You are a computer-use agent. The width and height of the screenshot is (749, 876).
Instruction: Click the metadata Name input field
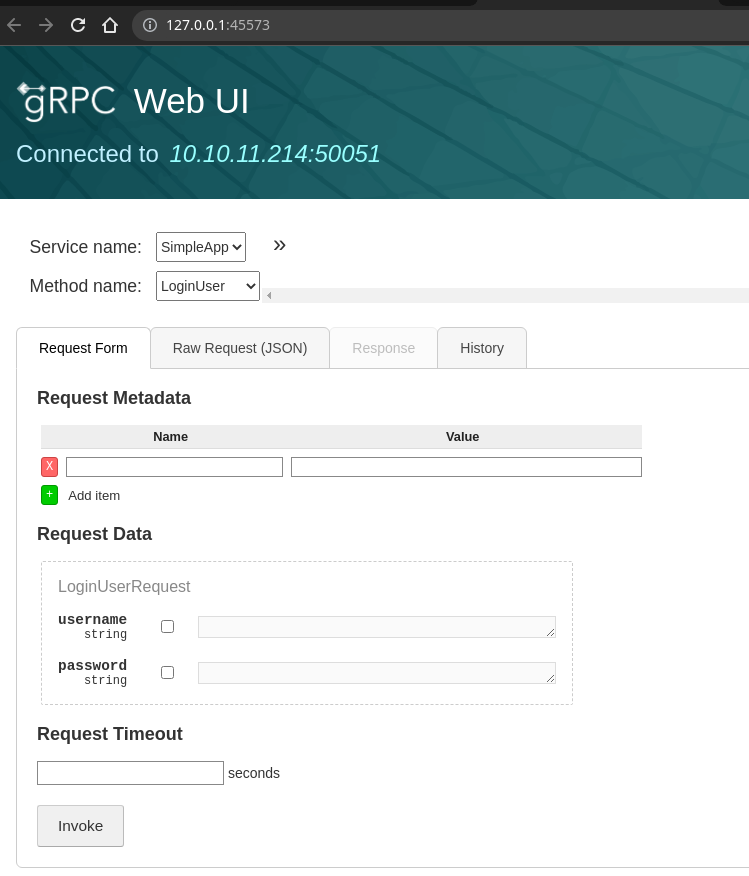tap(174, 467)
